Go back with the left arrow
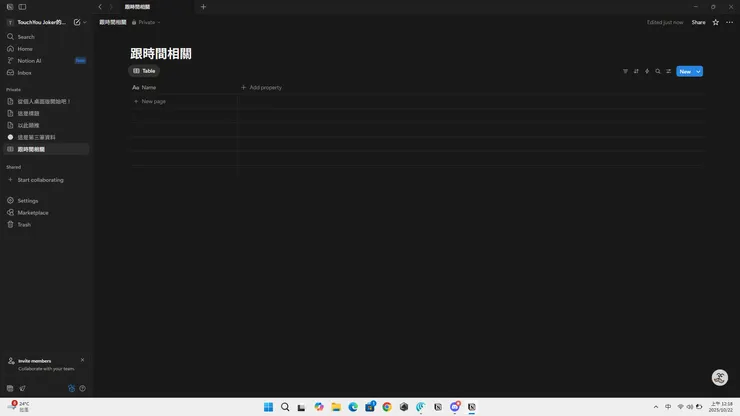 (x=100, y=7)
